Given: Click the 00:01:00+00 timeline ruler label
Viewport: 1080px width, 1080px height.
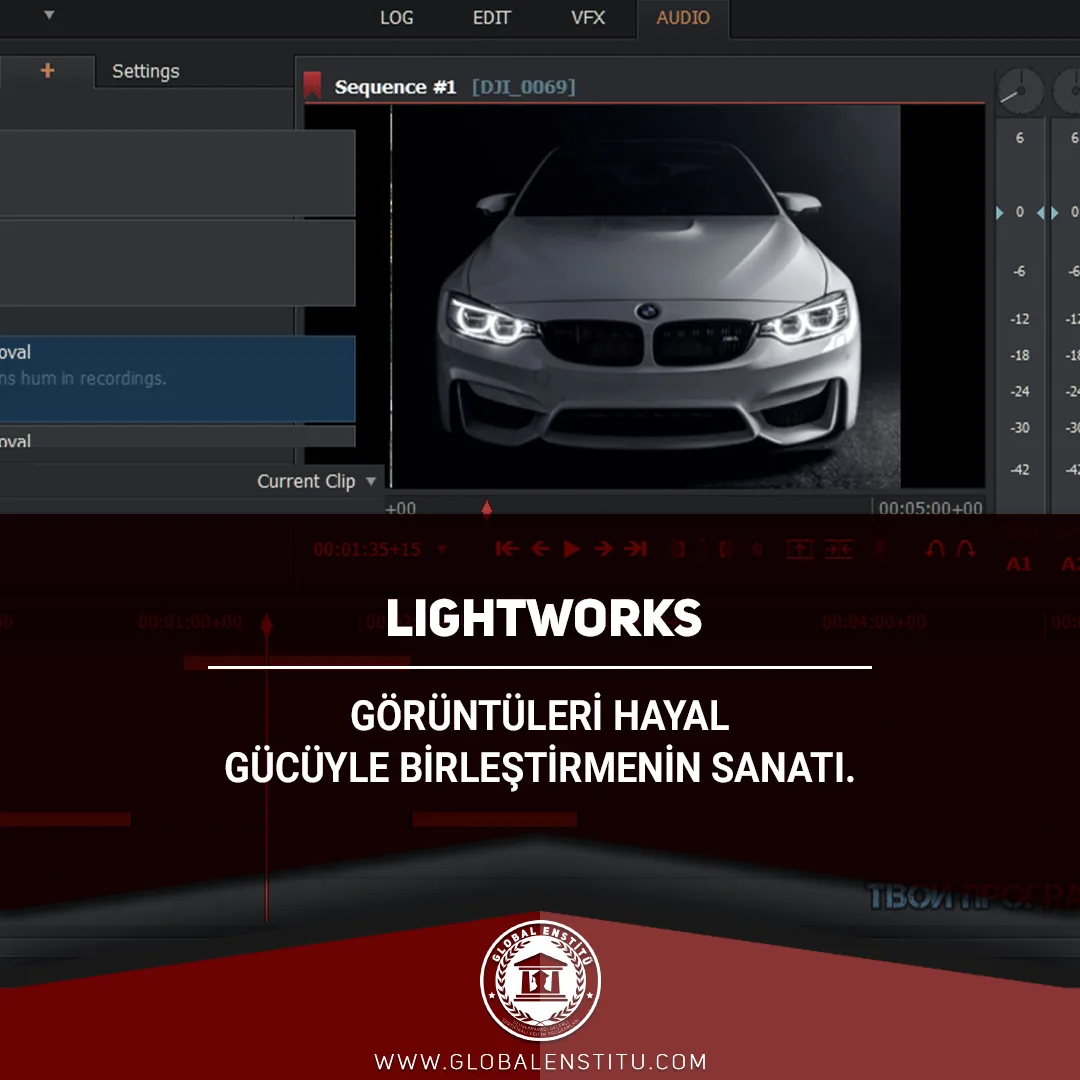Looking at the screenshot, I should 190,622.
